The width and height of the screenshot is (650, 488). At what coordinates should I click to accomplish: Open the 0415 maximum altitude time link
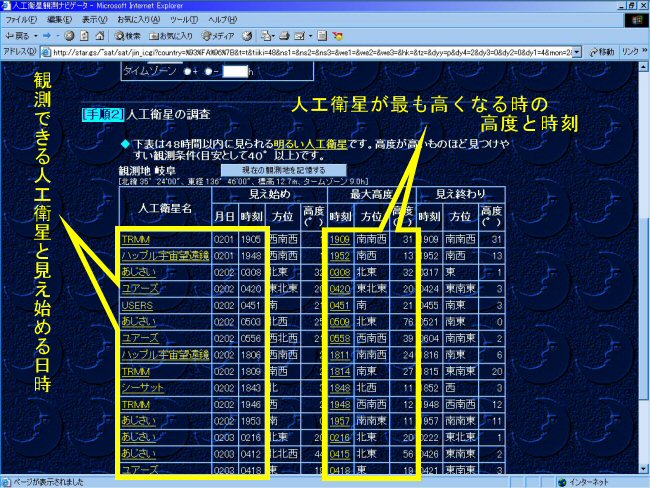[x=340, y=454]
